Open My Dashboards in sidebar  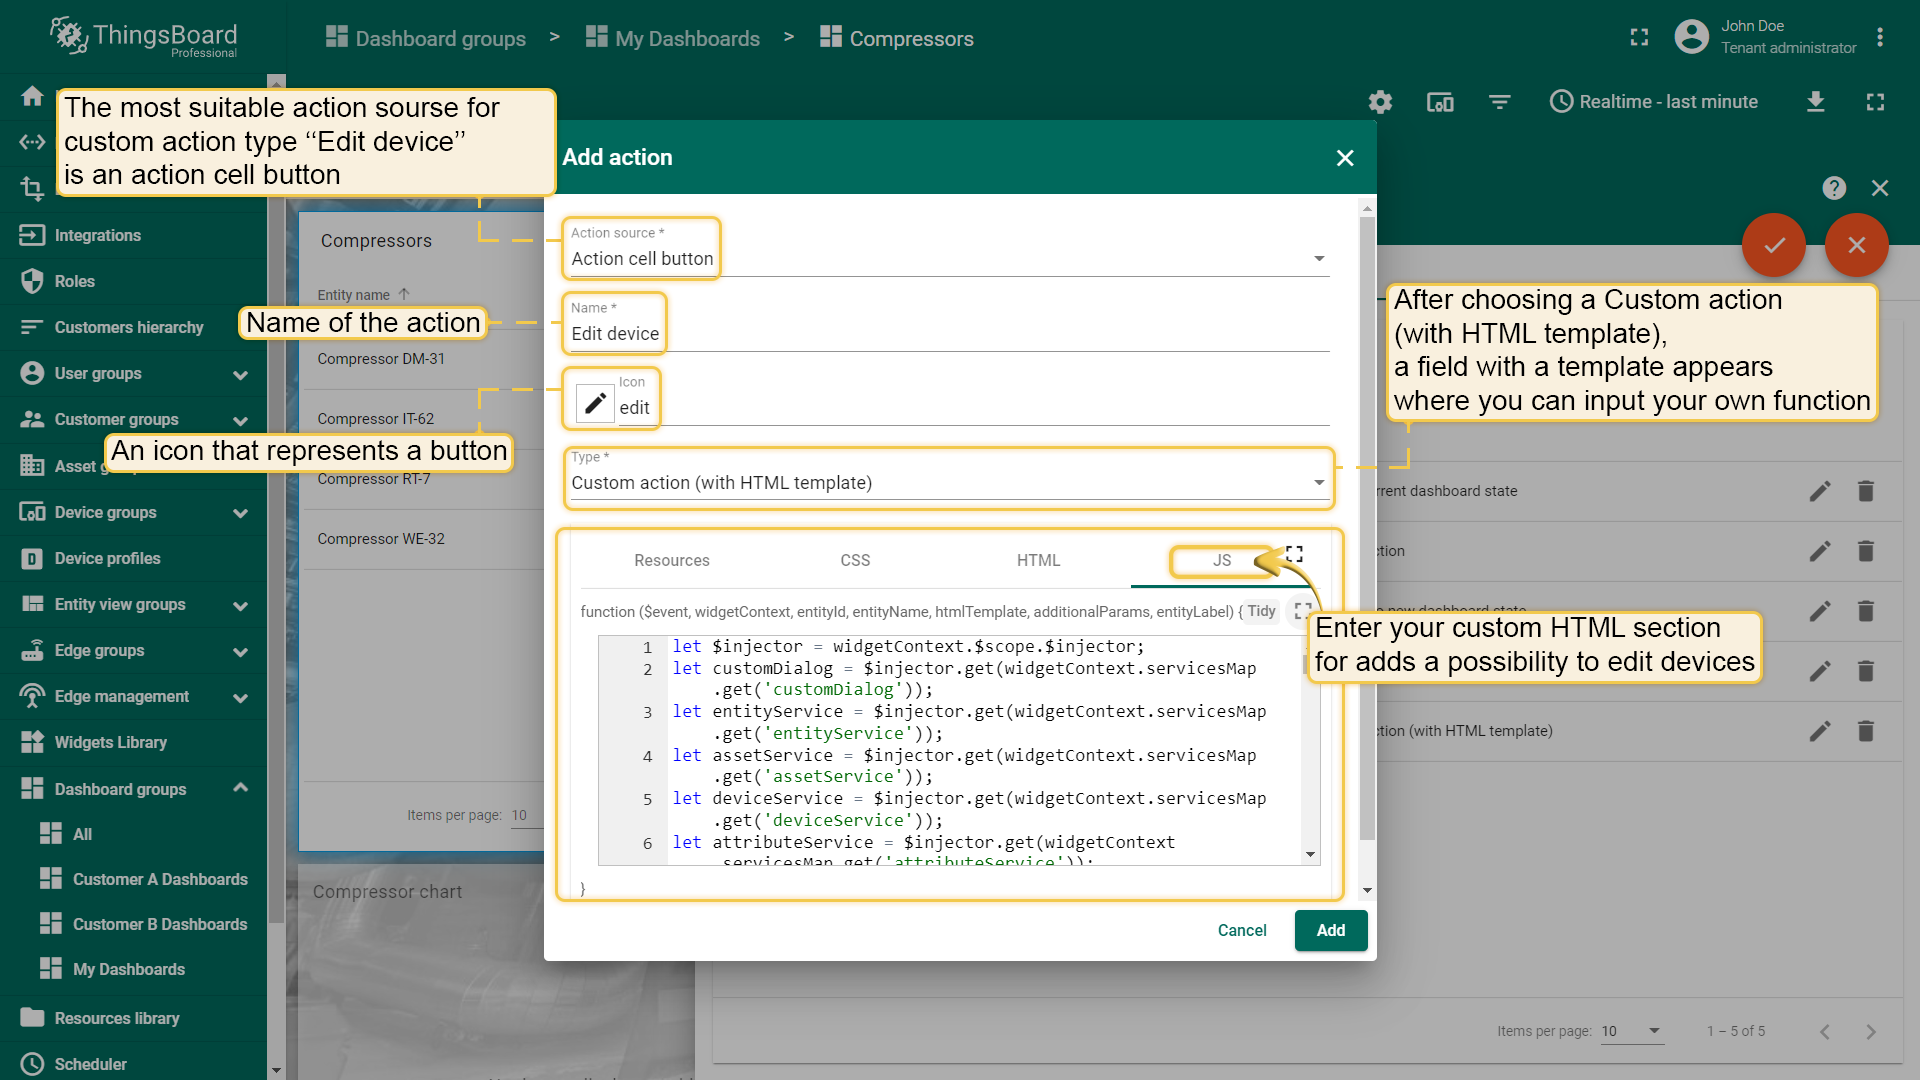point(133,969)
